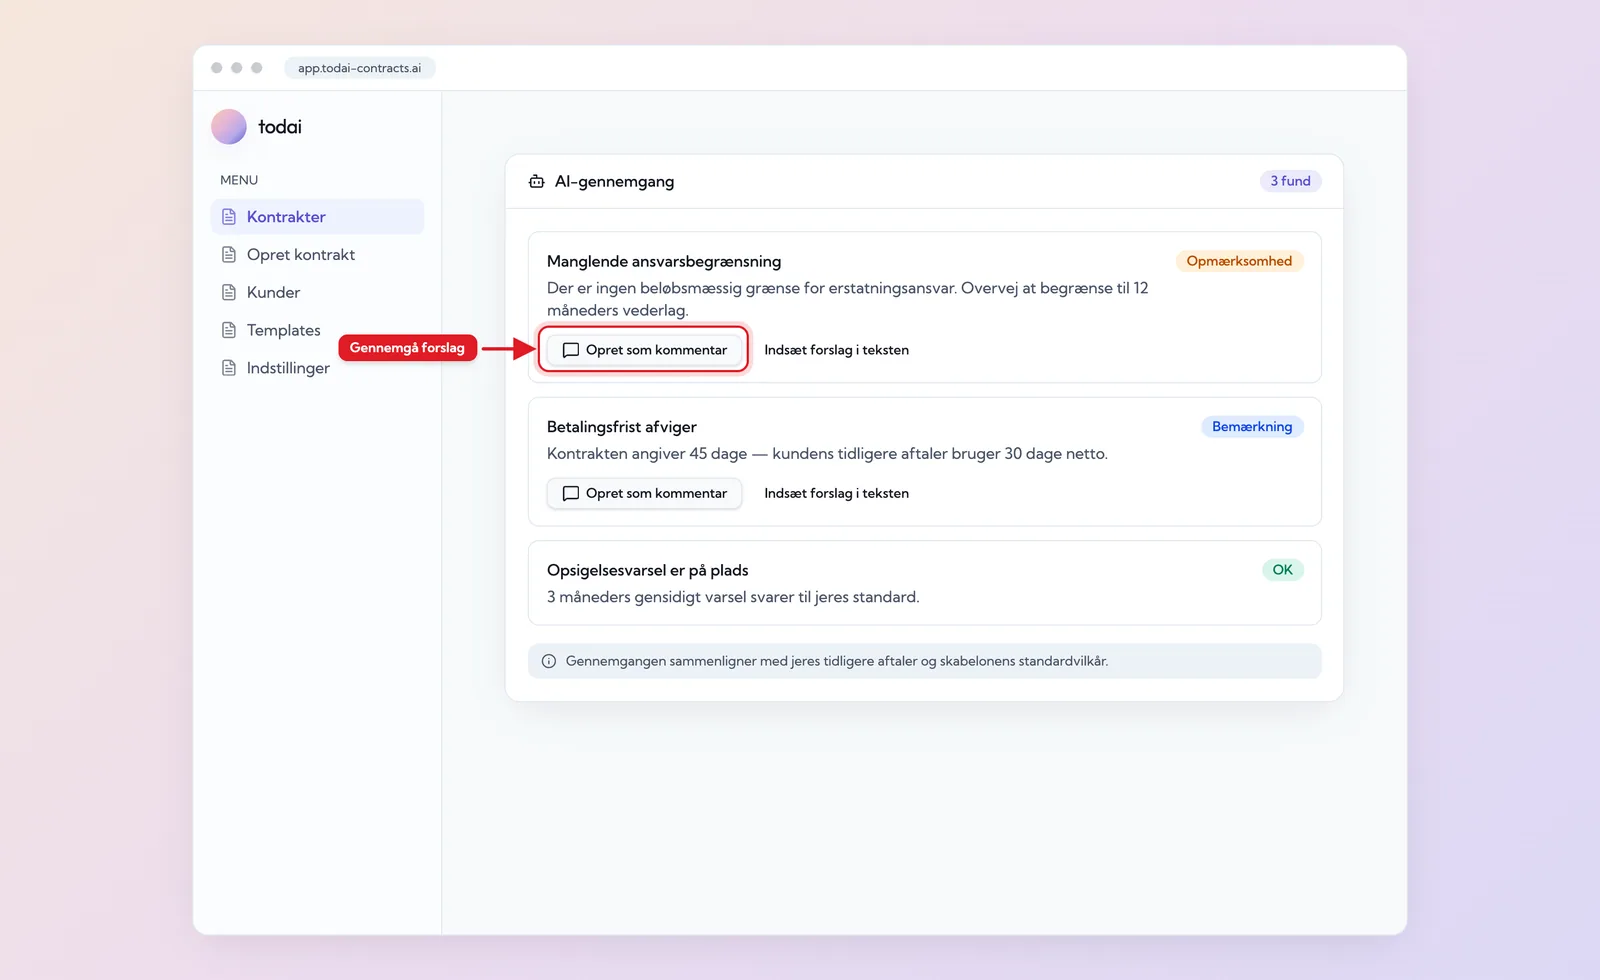Click the Kontrakter document icon
The image size is (1600, 980).
229,217
